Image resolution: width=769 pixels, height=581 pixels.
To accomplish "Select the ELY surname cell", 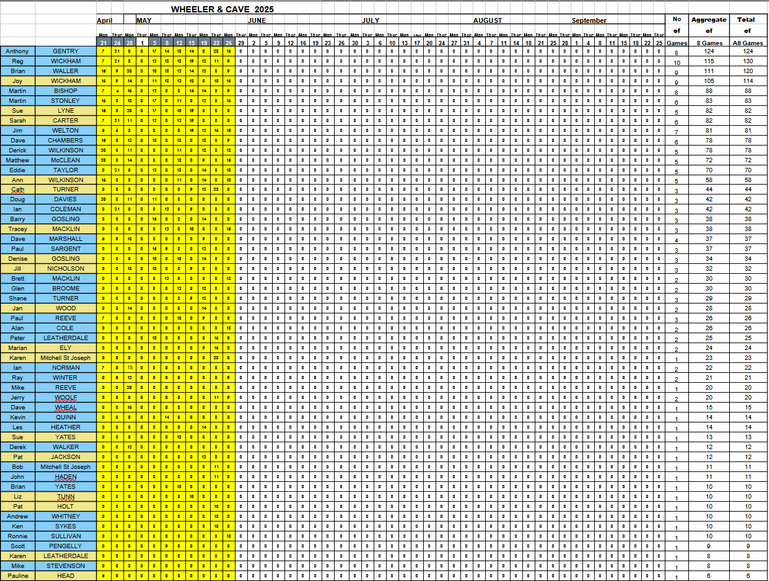I will pos(66,348).
